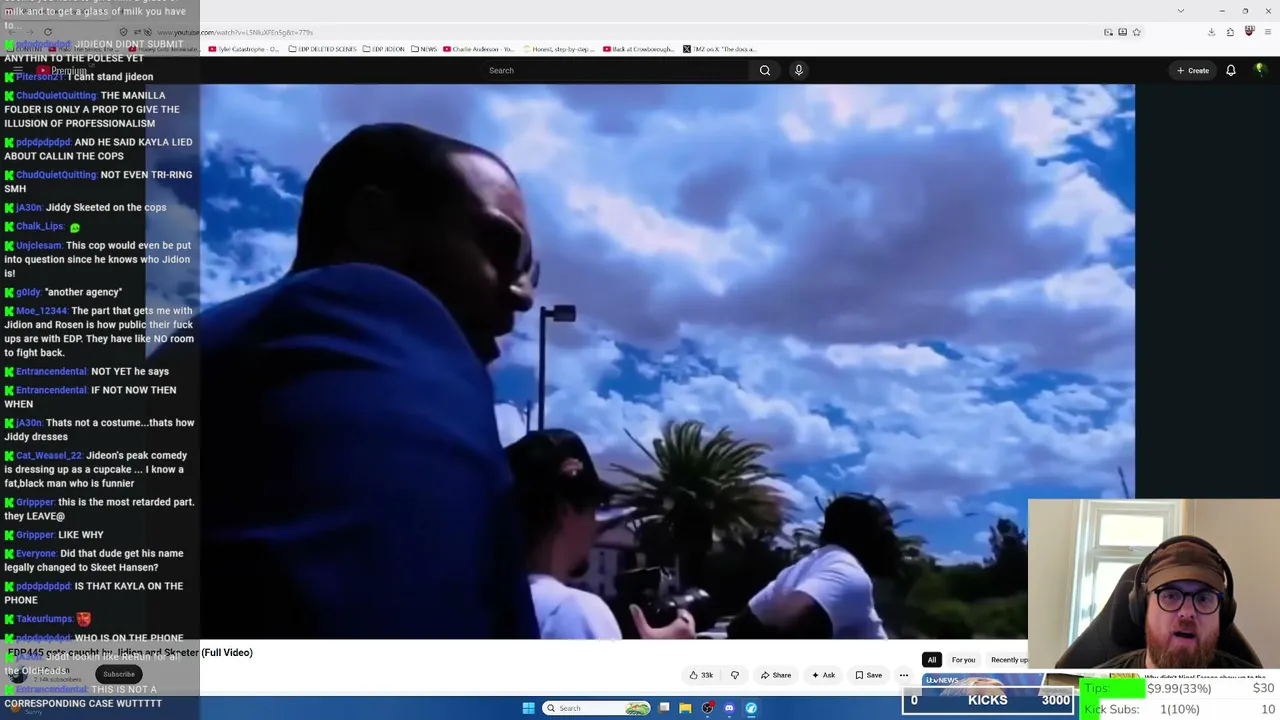This screenshot has width=1280, height=720.
Task: Expand the list-all-tabs chevron in the title bar
Action: point(1181,11)
